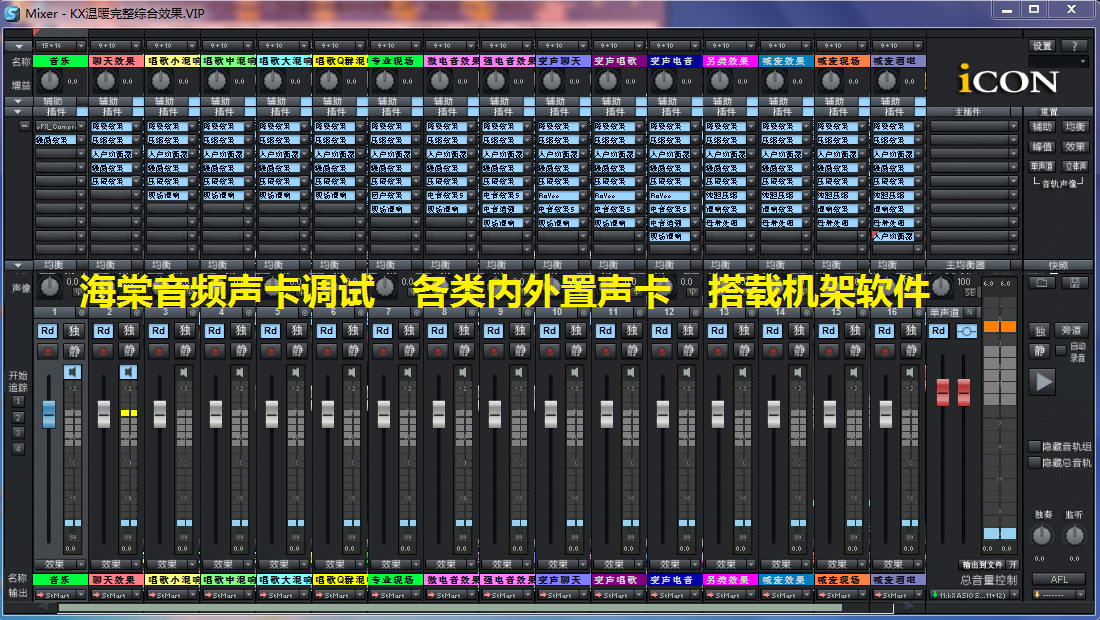Click the channel 1 volume fader handle
Screen dimensions: 1100x620
pyautogui.click(x=49, y=413)
